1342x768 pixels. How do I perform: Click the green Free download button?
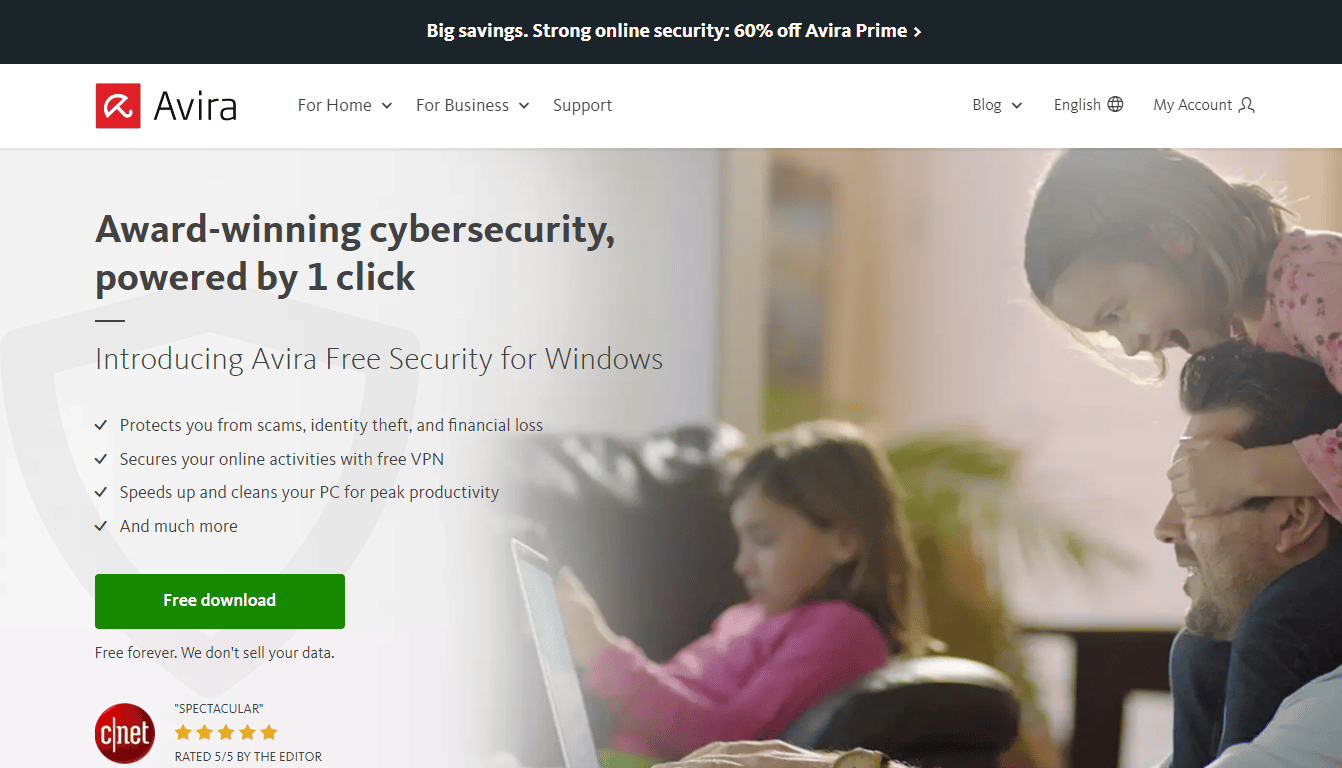pos(220,601)
